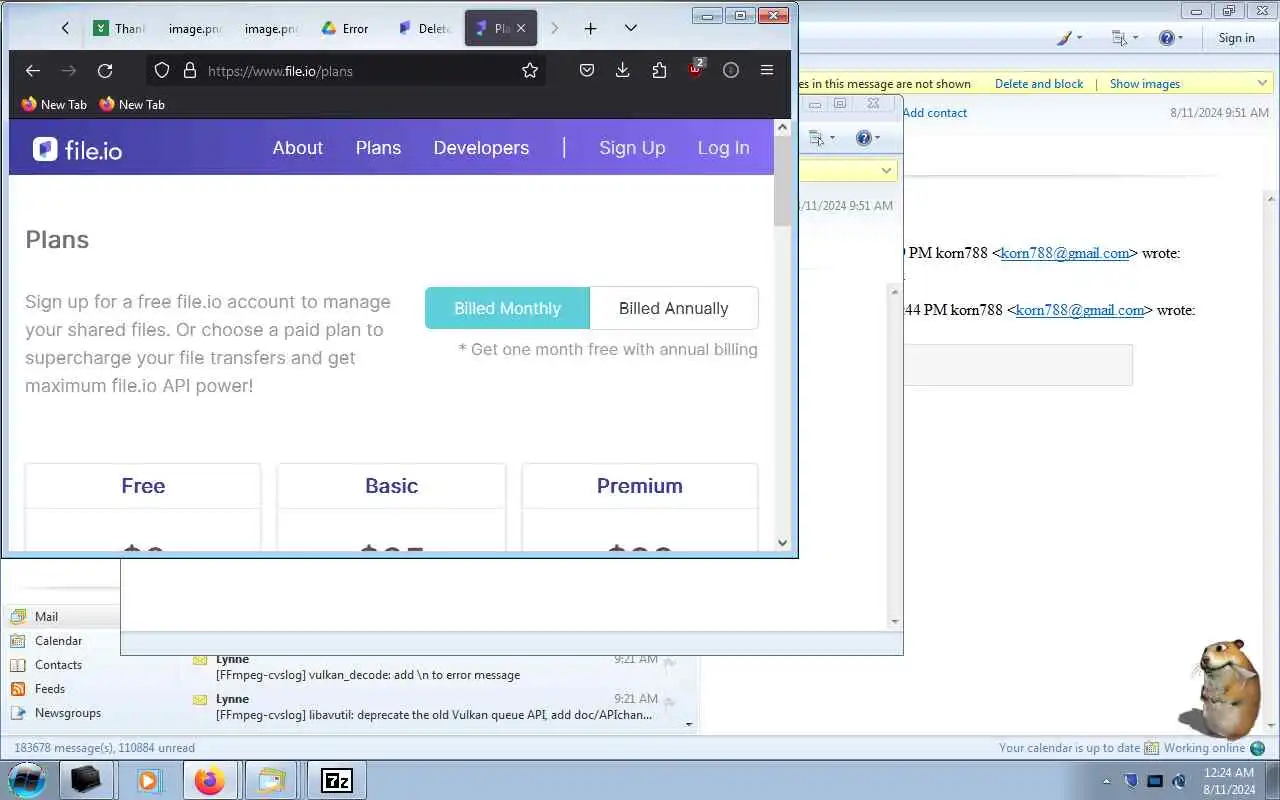Open tracking protection shield icon
This screenshot has height=800, width=1280.
click(x=164, y=70)
